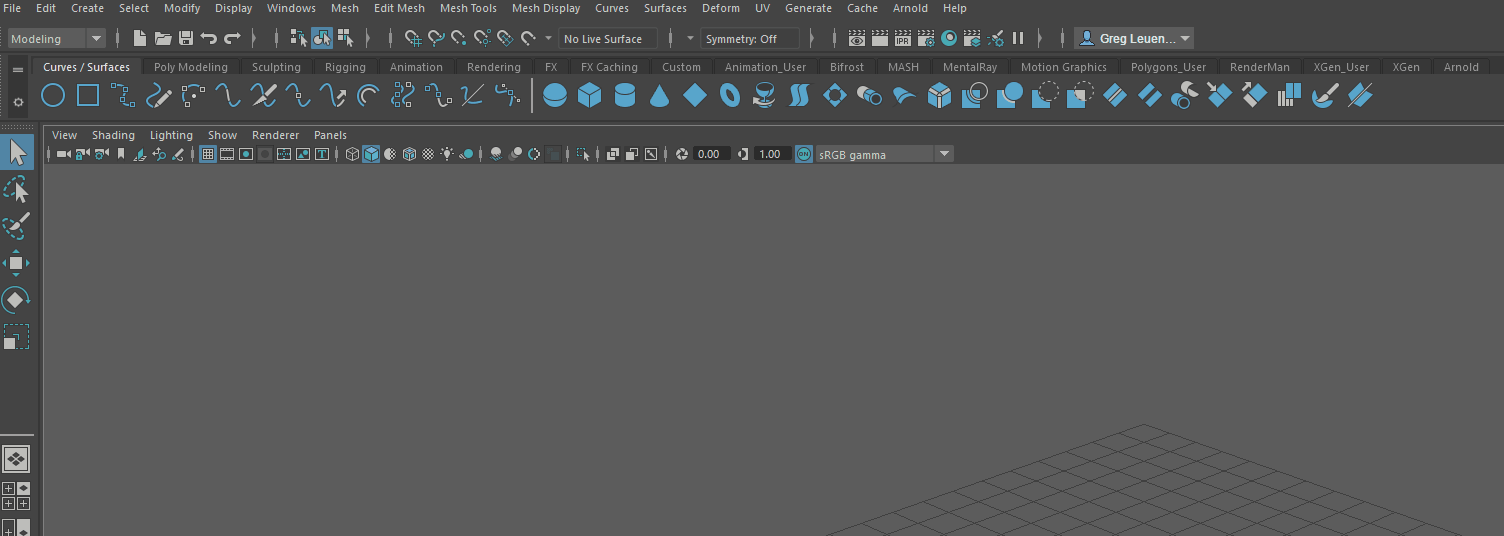Activate the Paint Selection tool

coord(17,226)
